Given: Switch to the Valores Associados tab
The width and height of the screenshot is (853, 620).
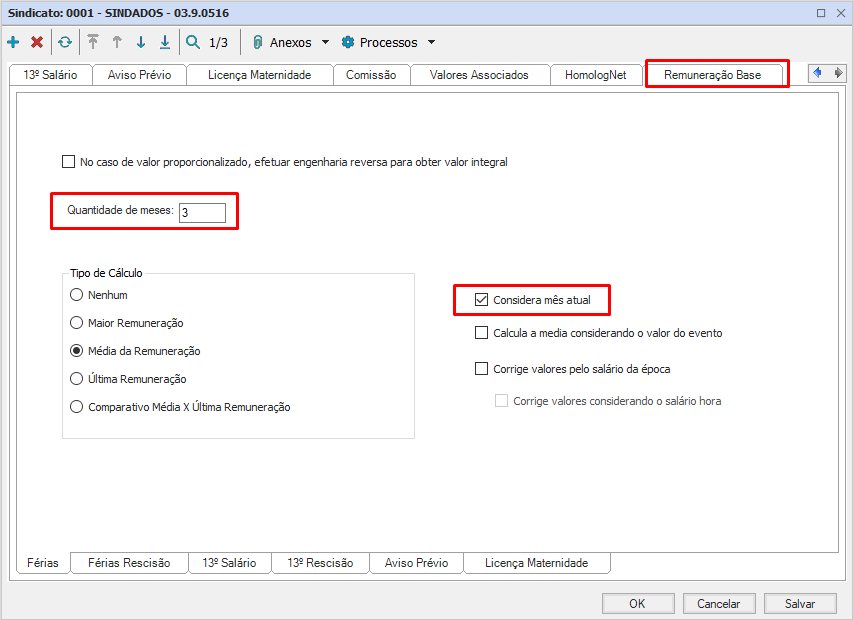Looking at the screenshot, I should point(479,75).
